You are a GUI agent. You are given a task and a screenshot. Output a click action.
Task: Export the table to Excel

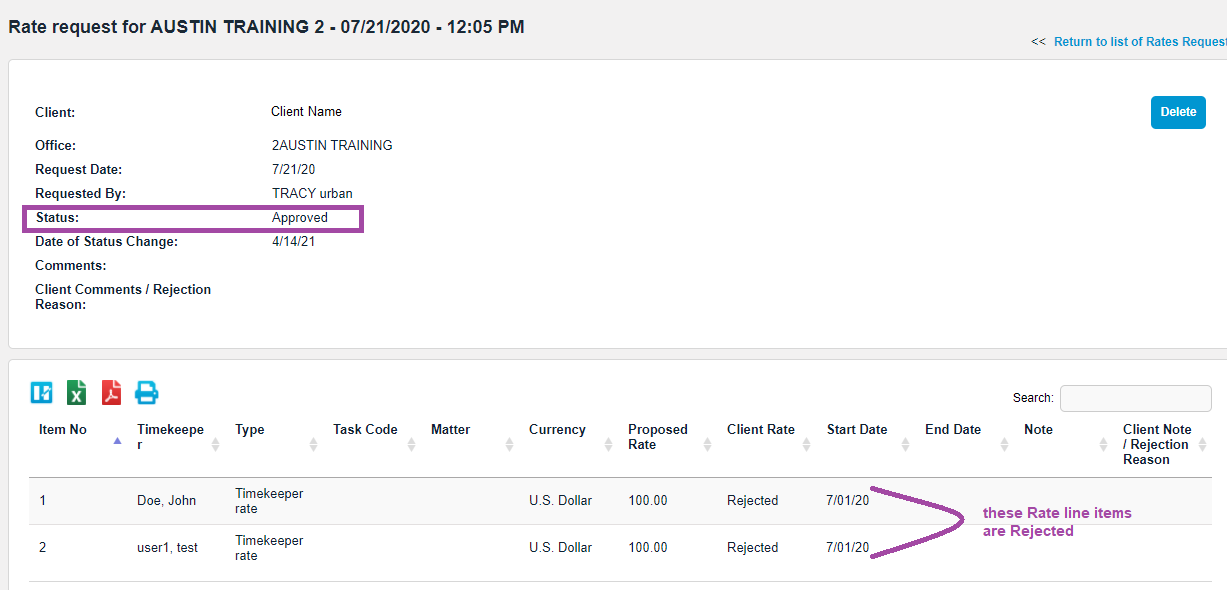coord(76,393)
